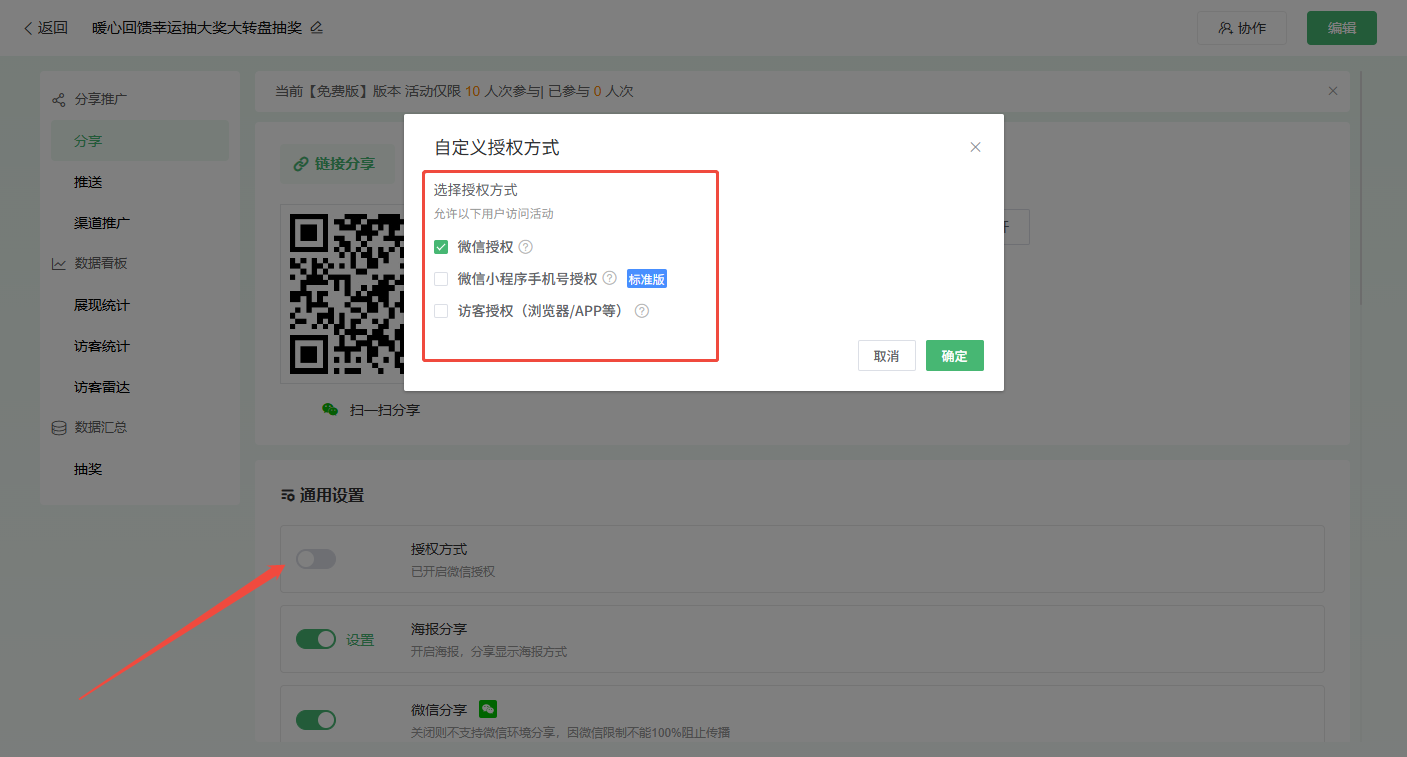Open 推送 in the sidebar

pos(88,182)
